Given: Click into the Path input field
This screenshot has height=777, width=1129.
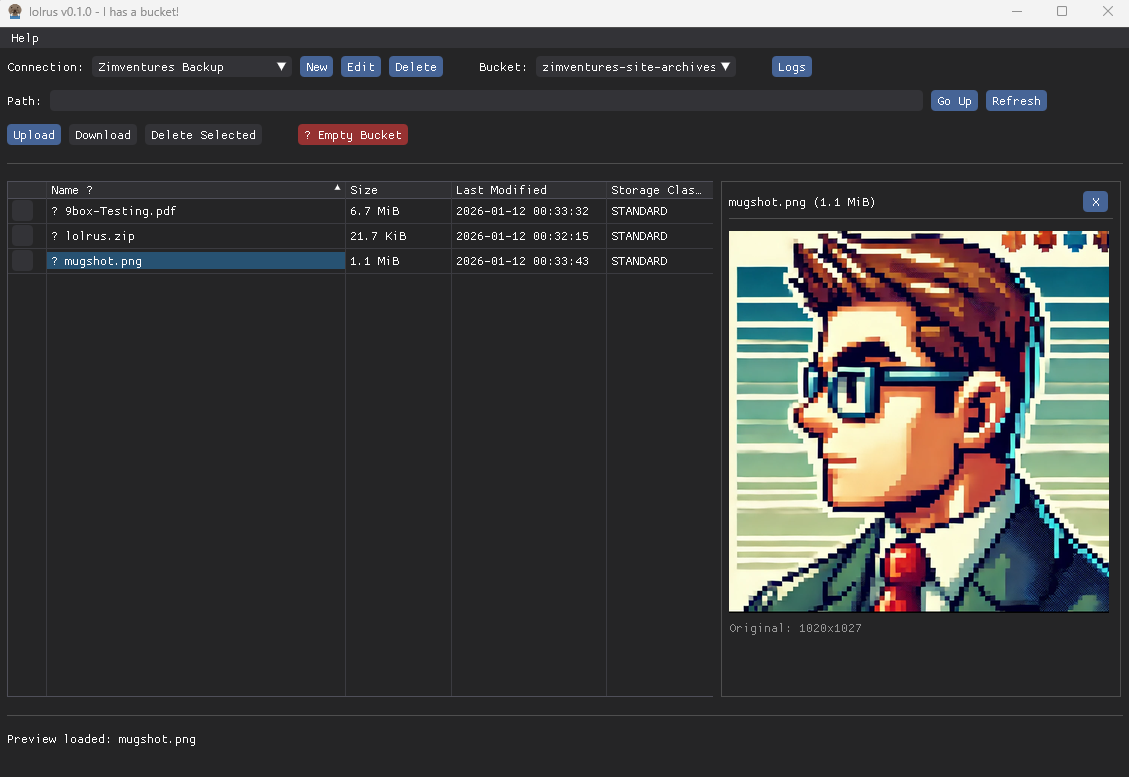Looking at the screenshot, I should (485, 101).
